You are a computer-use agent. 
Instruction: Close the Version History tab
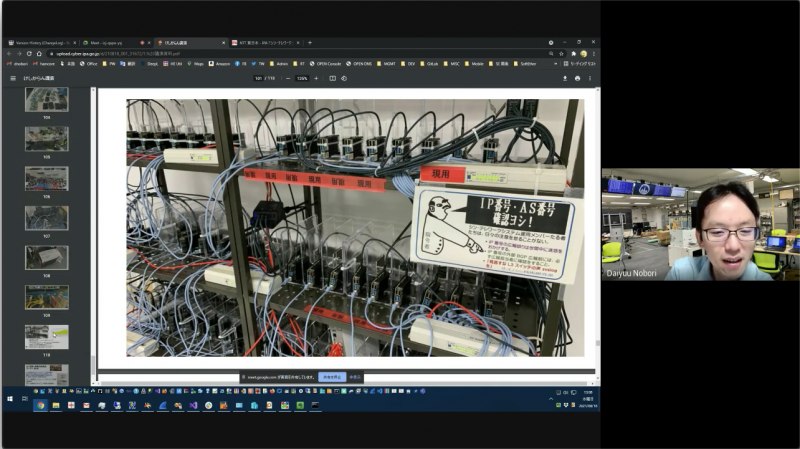75,43
